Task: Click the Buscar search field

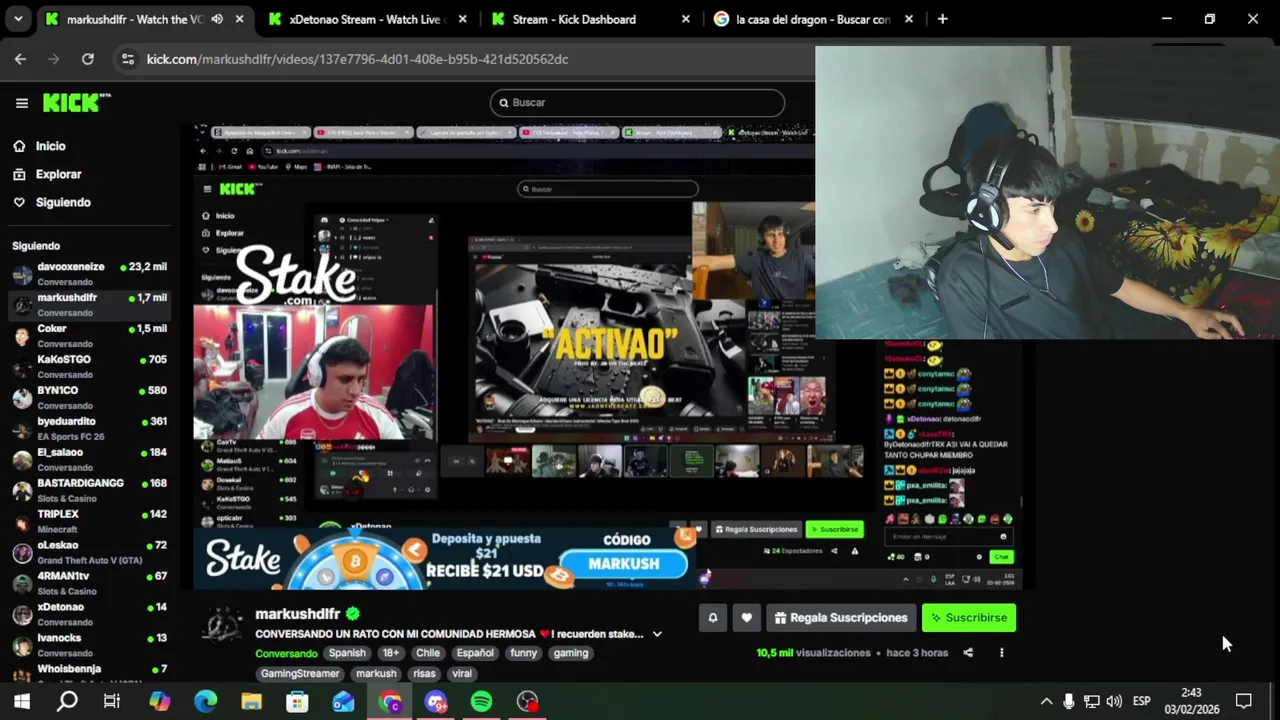Action: (637, 102)
